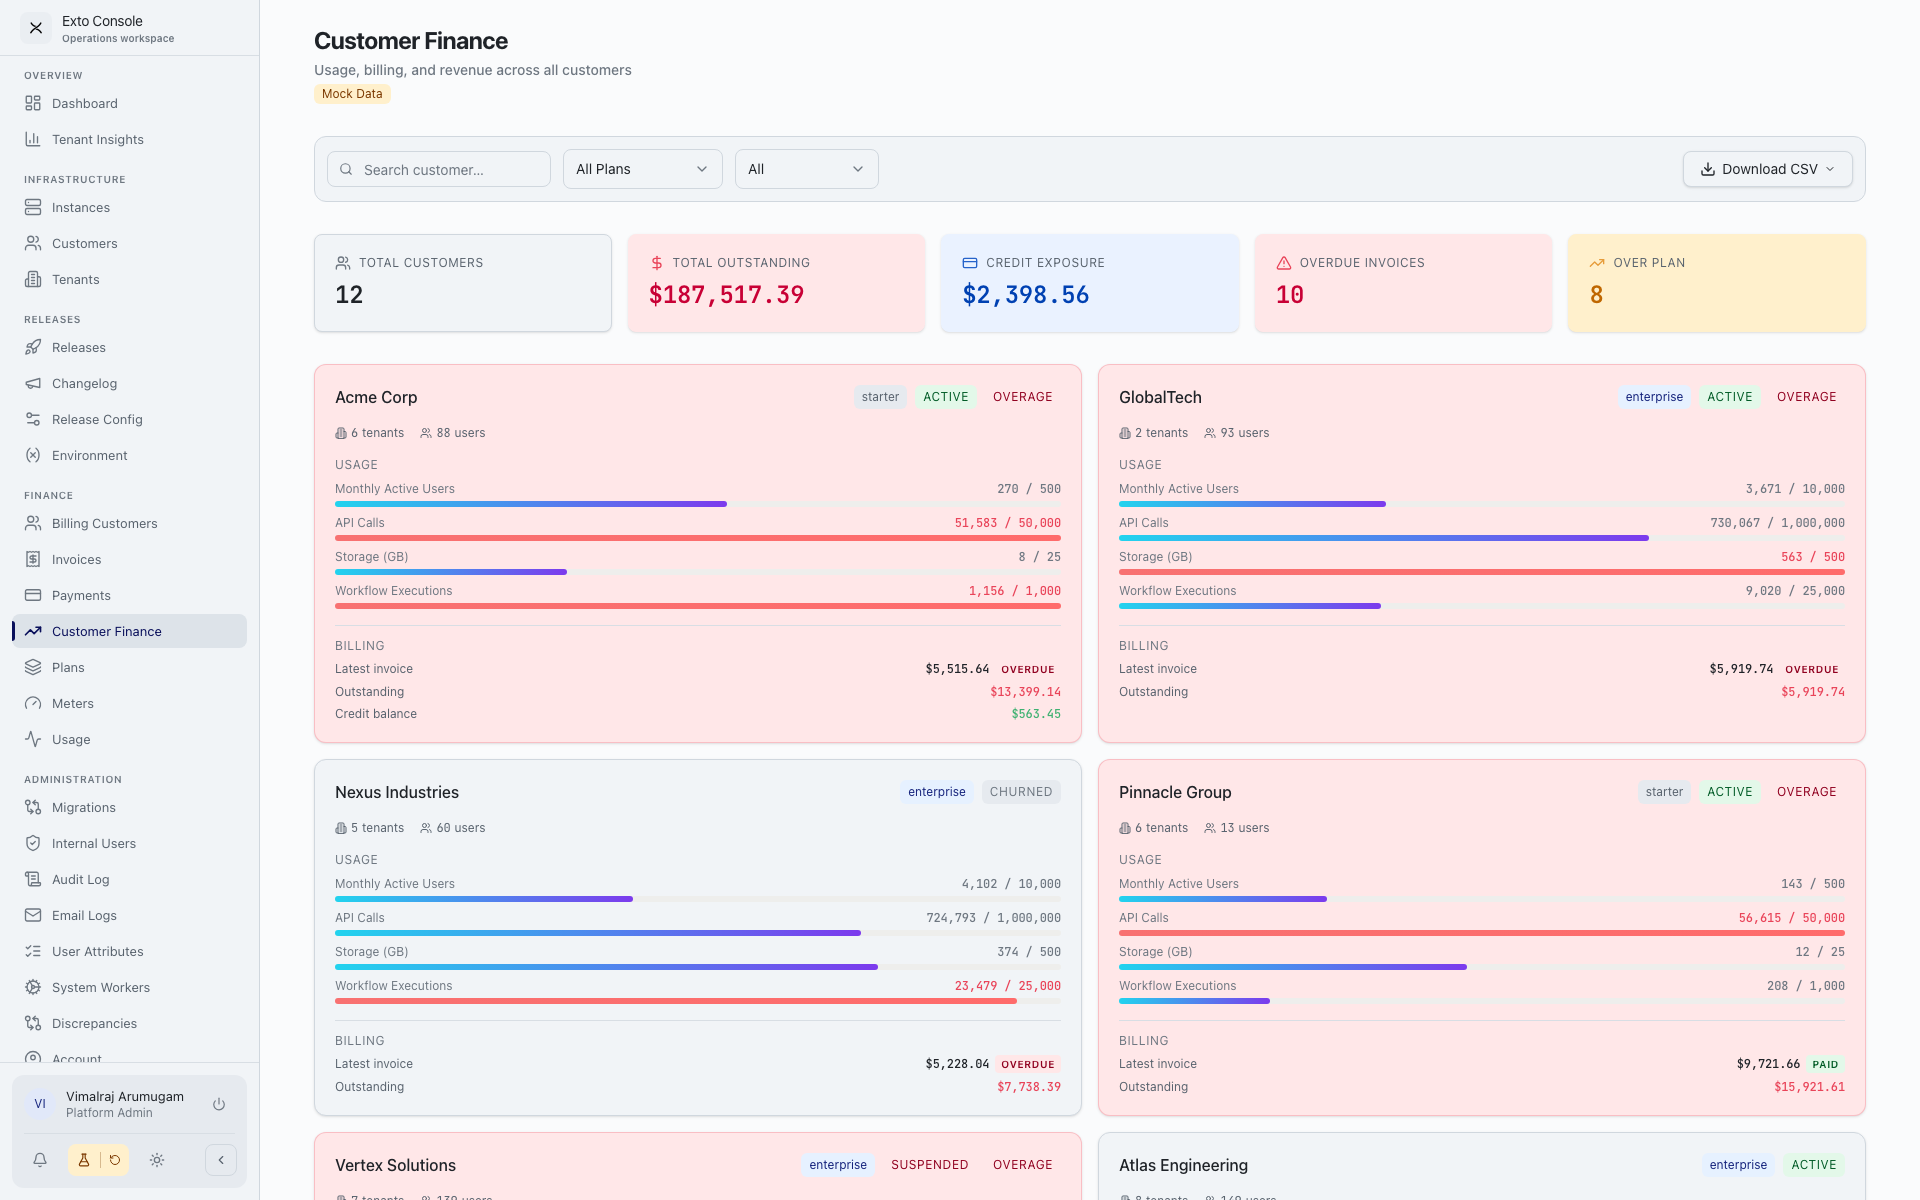
Task: Toggle light theme sun icon
Action: (x=157, y=1160)
